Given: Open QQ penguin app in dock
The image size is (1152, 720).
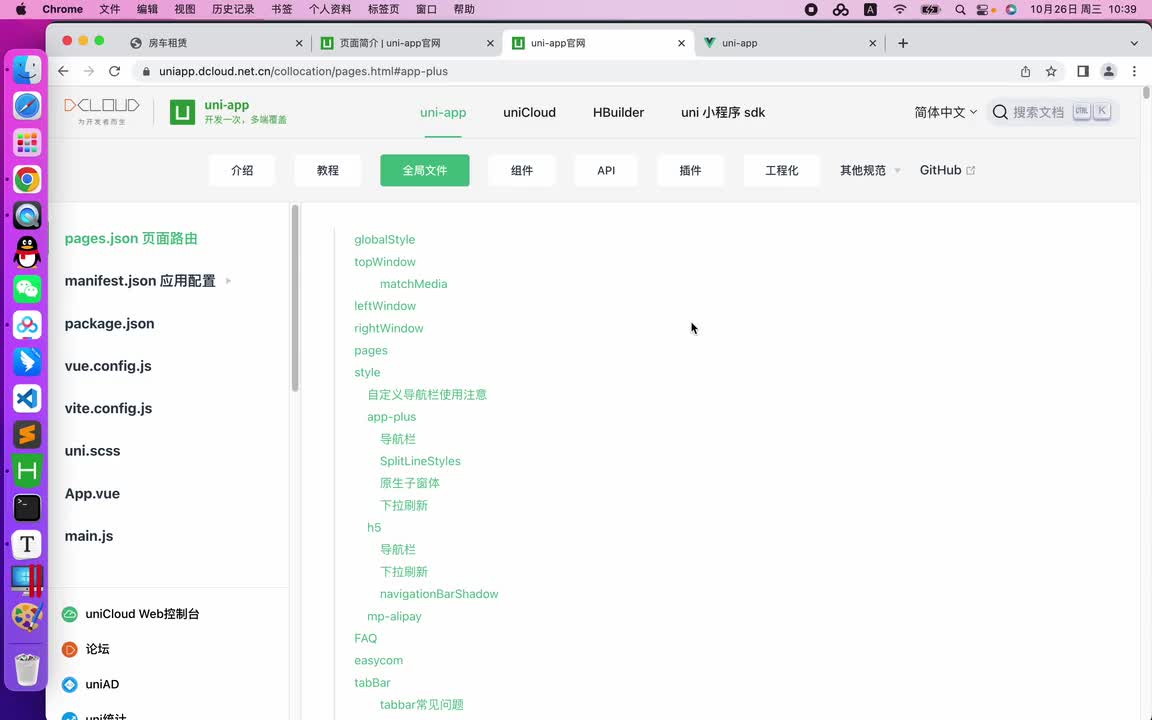Looking at the screenshot, I should point(27,252).
